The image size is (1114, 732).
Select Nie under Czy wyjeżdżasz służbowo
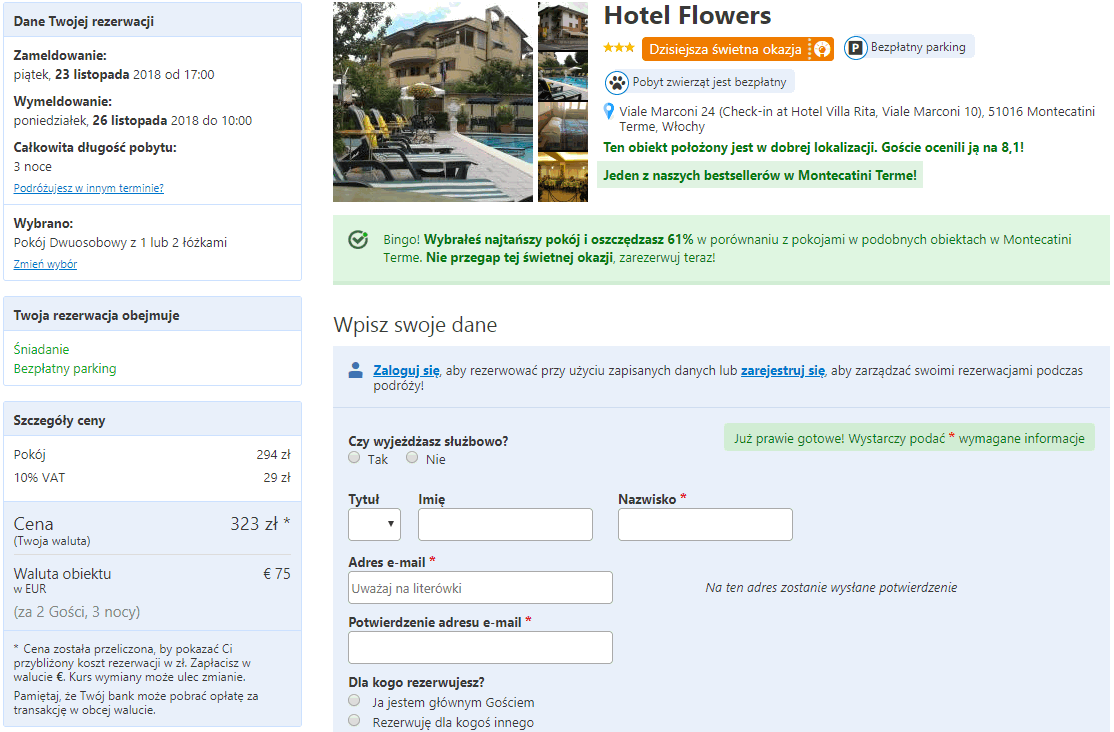coord(411,457)
